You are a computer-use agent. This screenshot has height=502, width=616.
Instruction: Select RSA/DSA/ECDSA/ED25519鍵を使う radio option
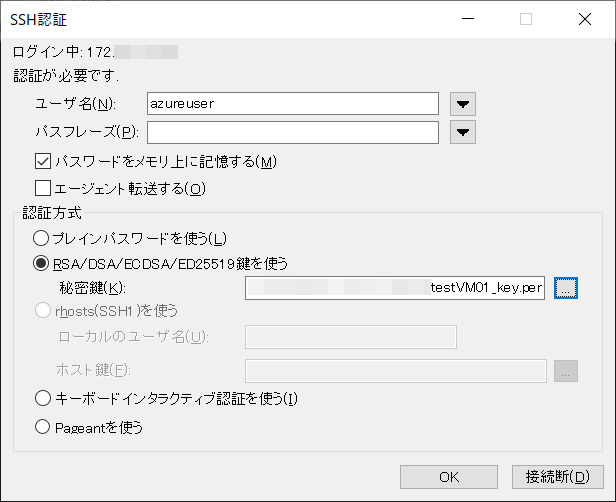(41, 264)
